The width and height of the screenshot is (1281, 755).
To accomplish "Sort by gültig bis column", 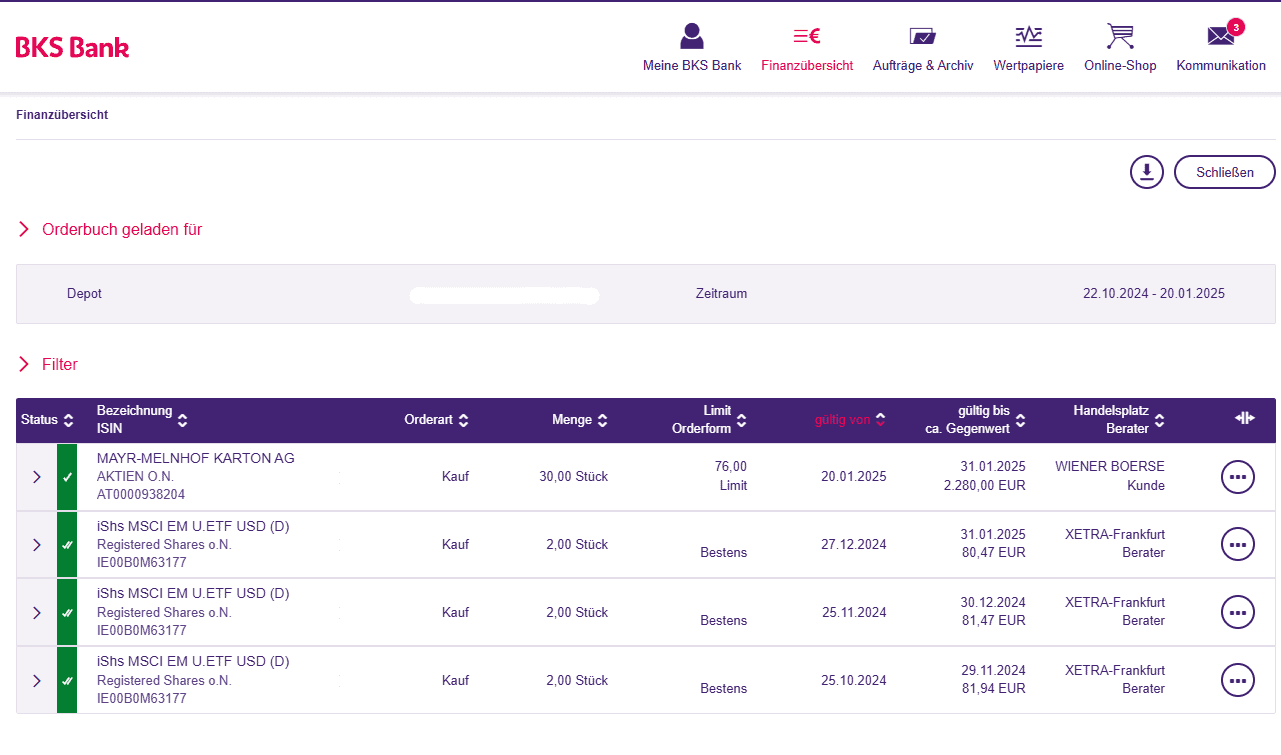I will (x=975, y=418).
